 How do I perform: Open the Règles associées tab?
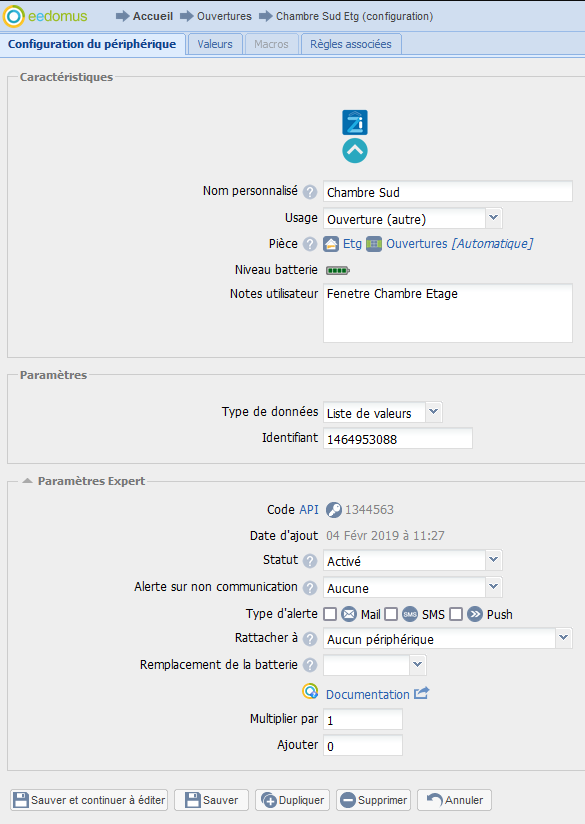pyautogui.click(x=351, y=44)
